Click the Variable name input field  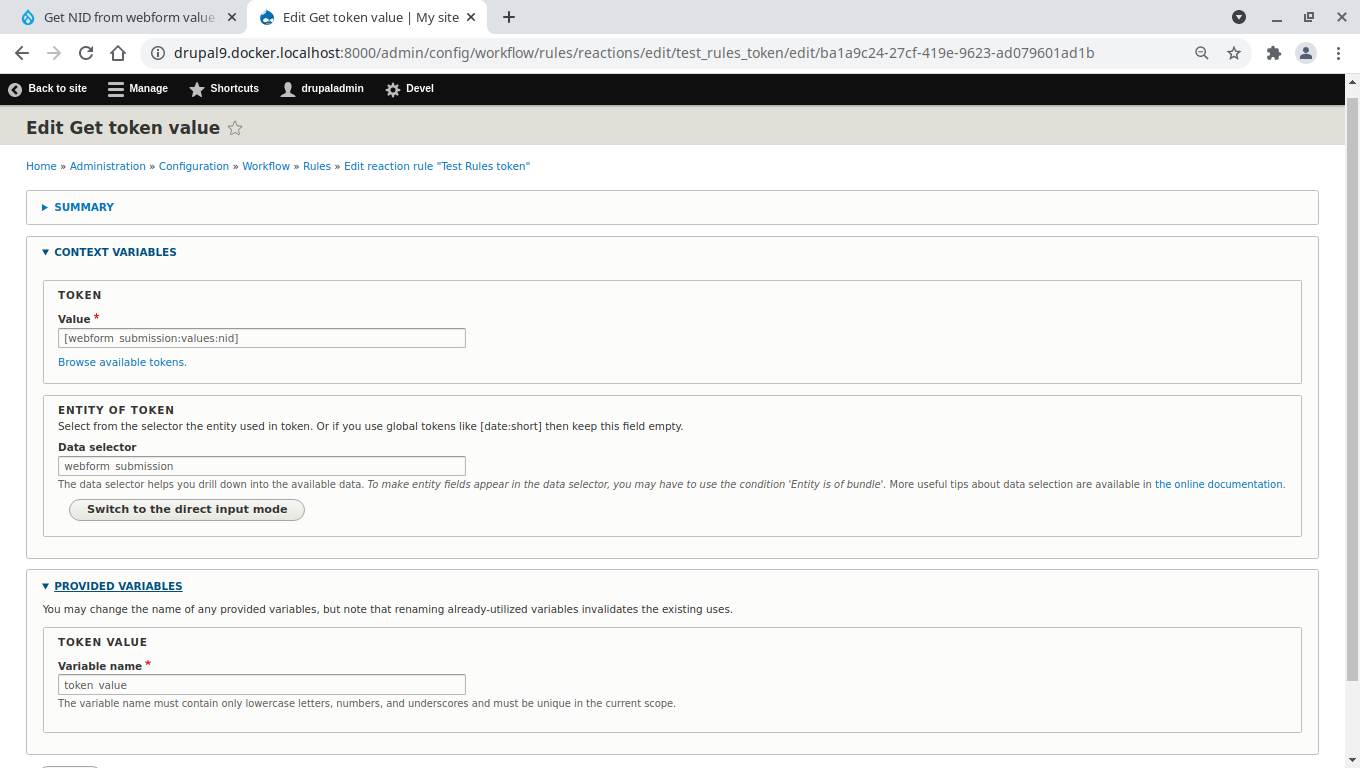[261, 684]
